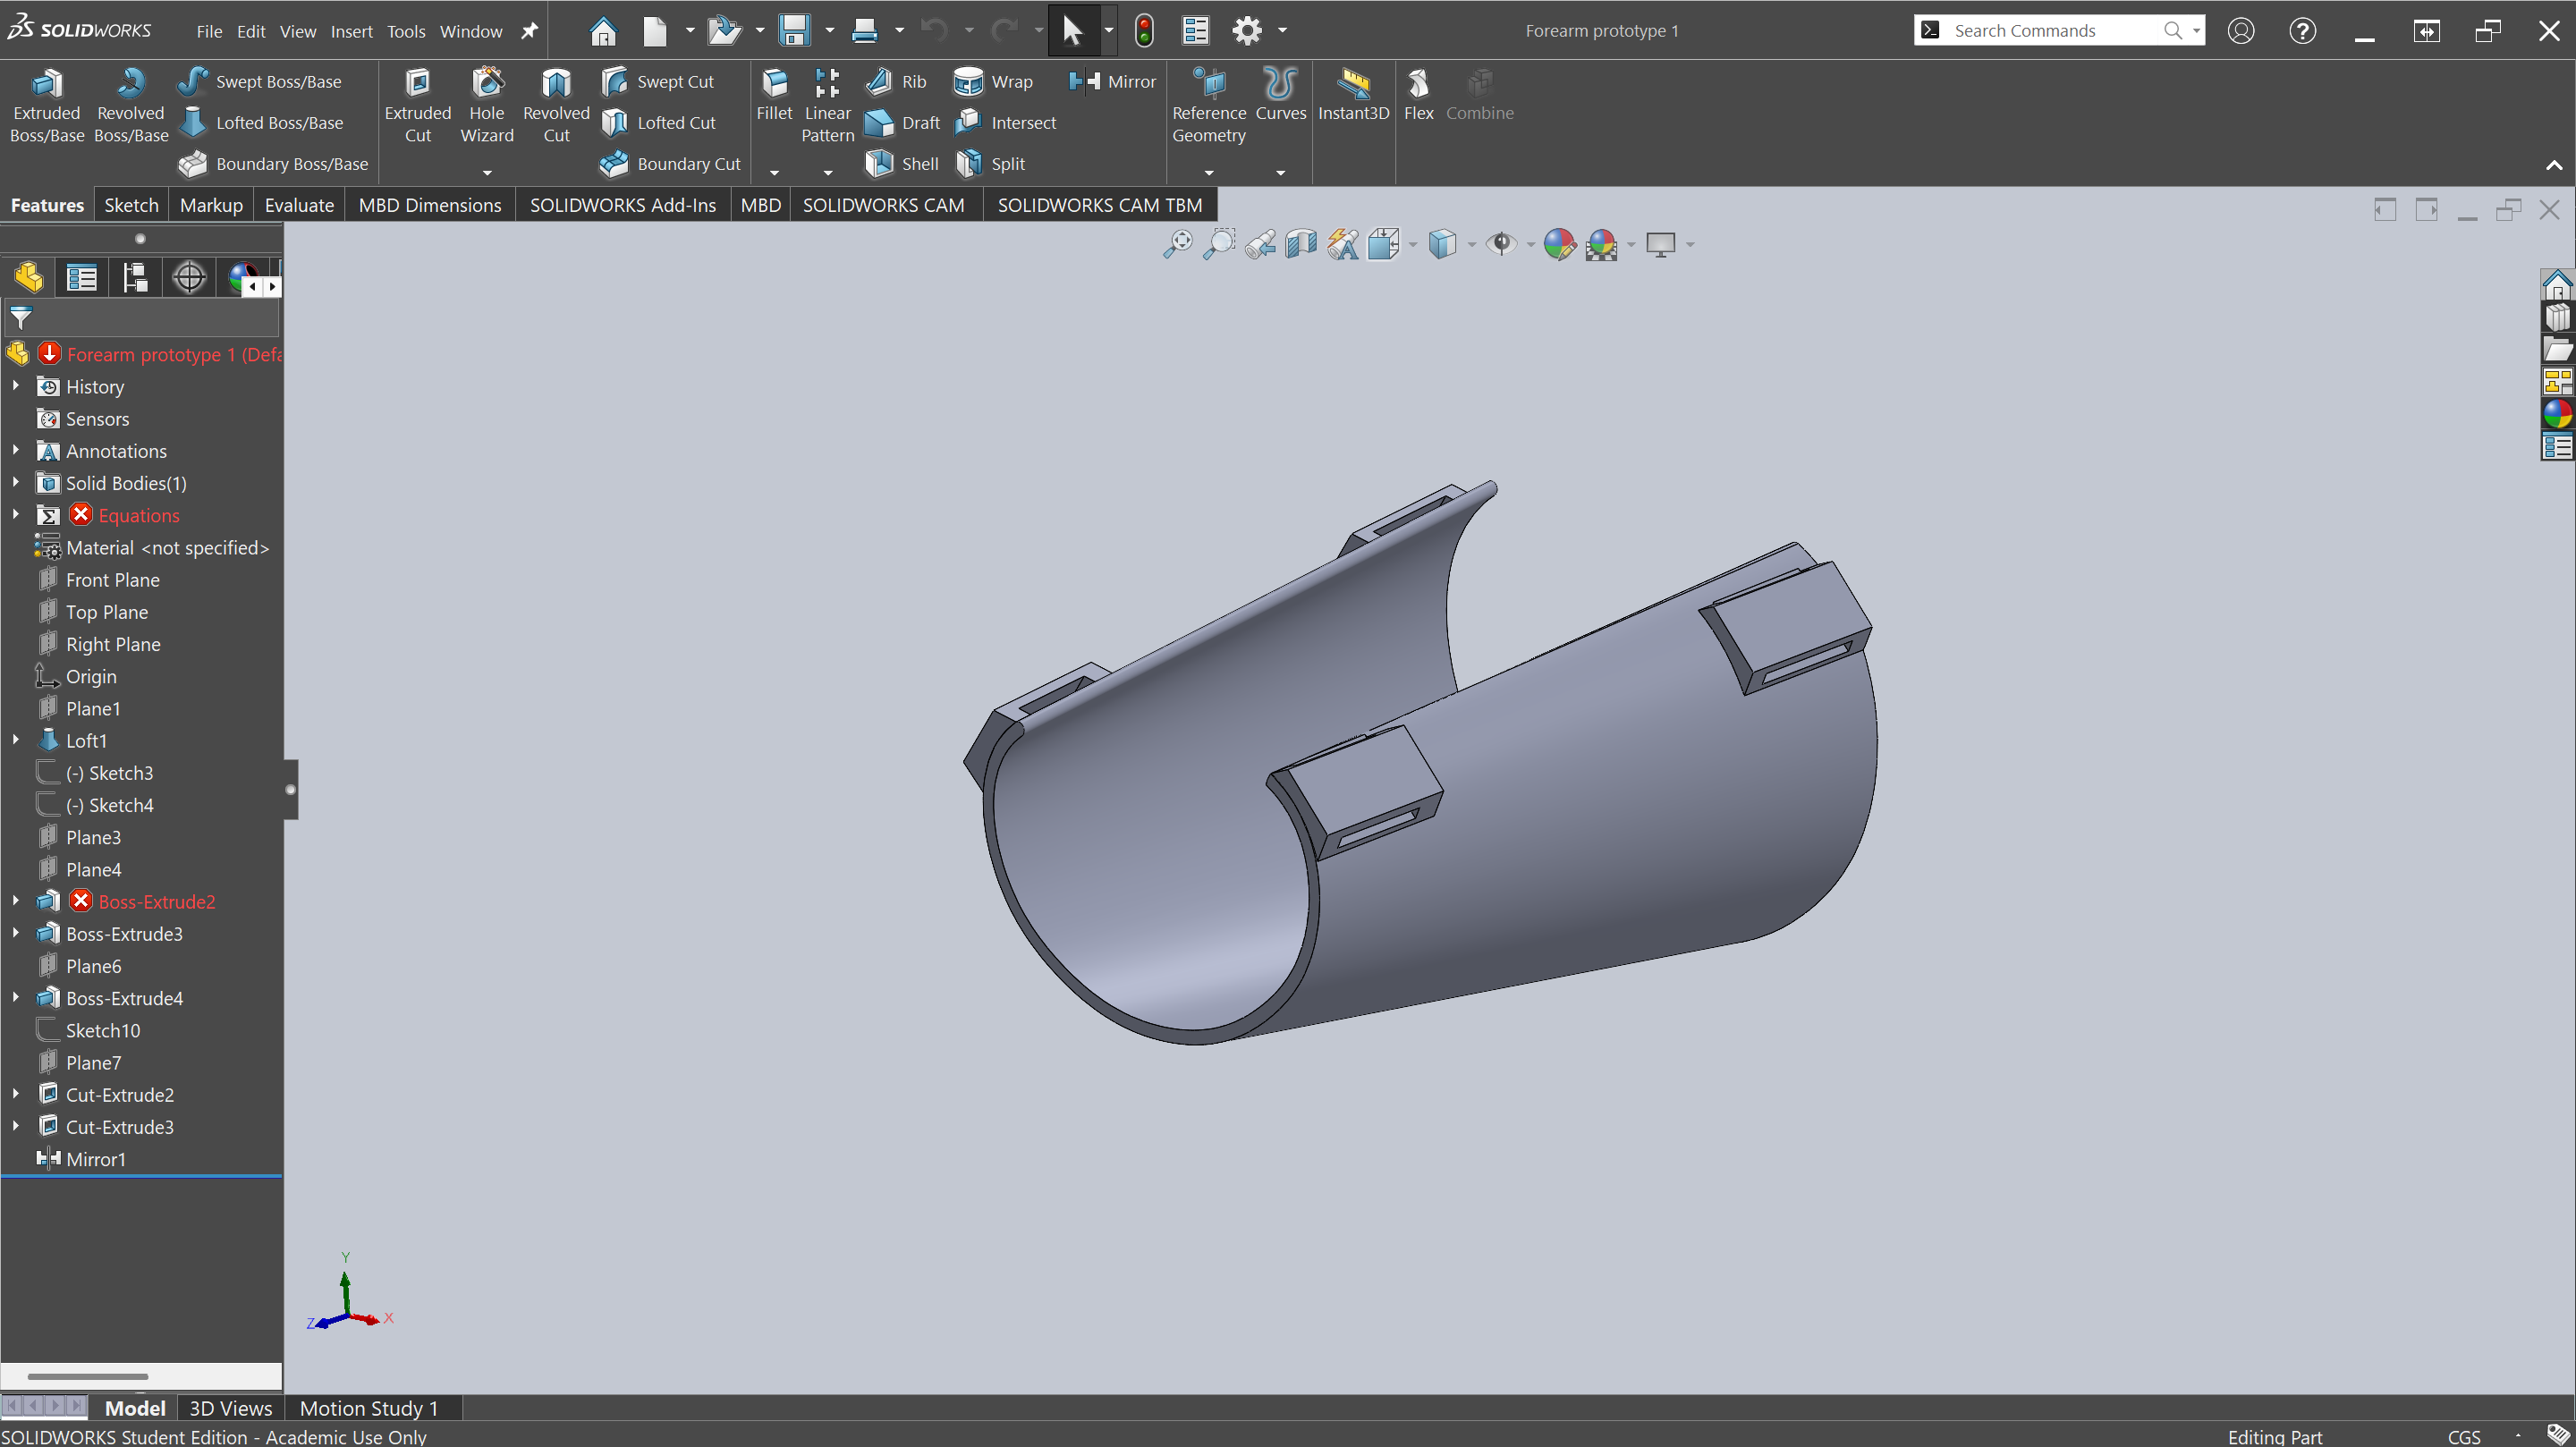
Task: Click the Apply Scene icon
Action: [1601, 244]
